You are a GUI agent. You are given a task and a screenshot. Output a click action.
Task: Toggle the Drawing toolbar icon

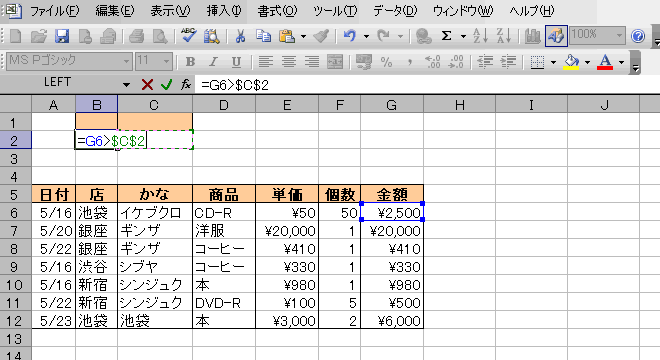(x=556, y=36)
